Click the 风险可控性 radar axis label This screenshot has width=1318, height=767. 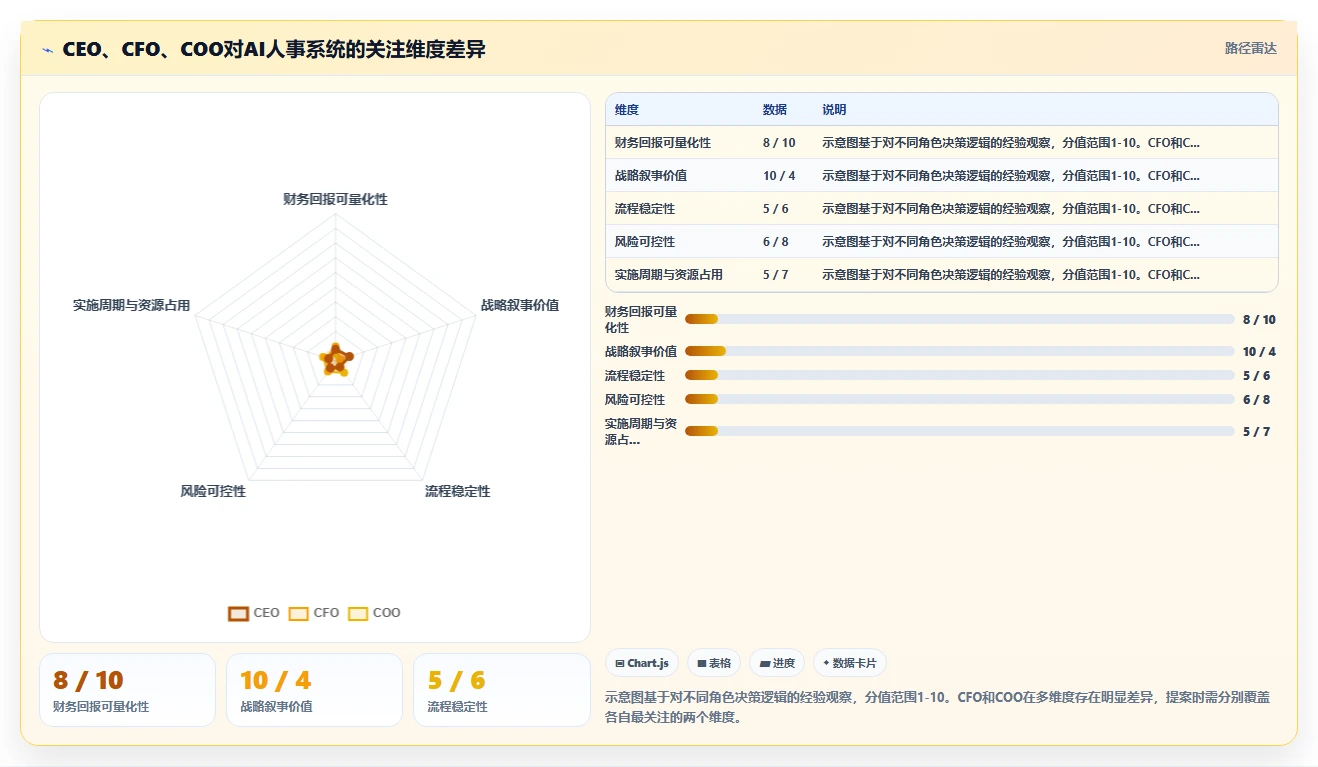(213, 492)
